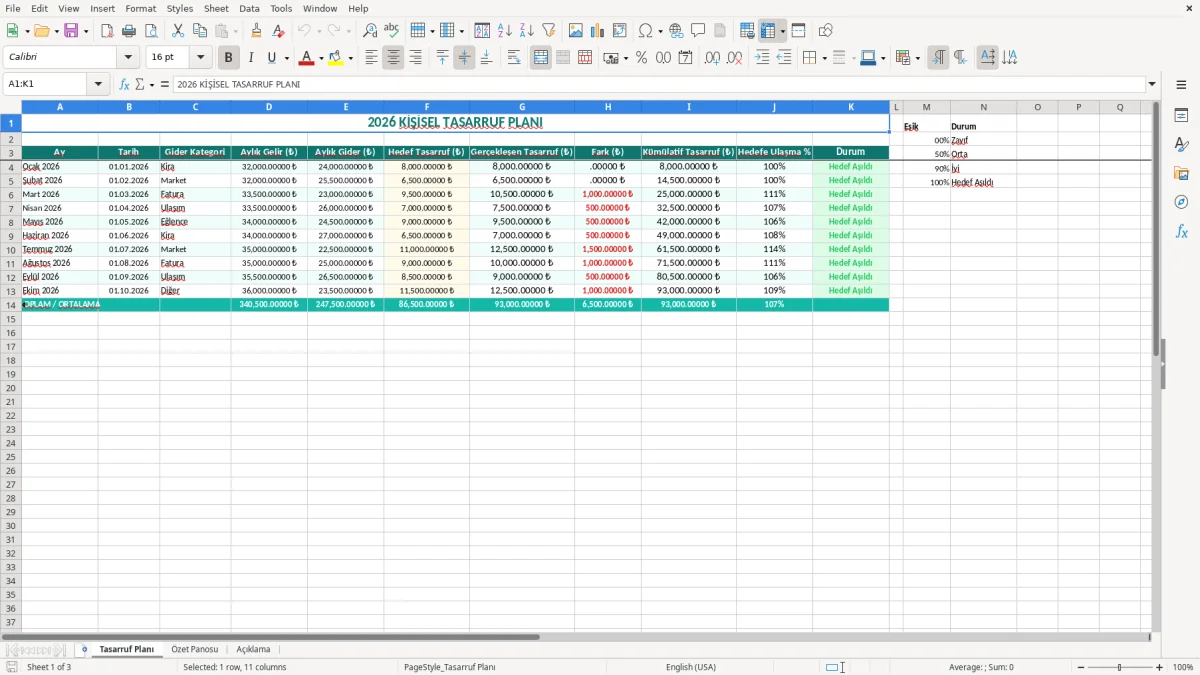Open the Styles menu
This screenshot has height=675, width=1200.
[x=180, y=8]
